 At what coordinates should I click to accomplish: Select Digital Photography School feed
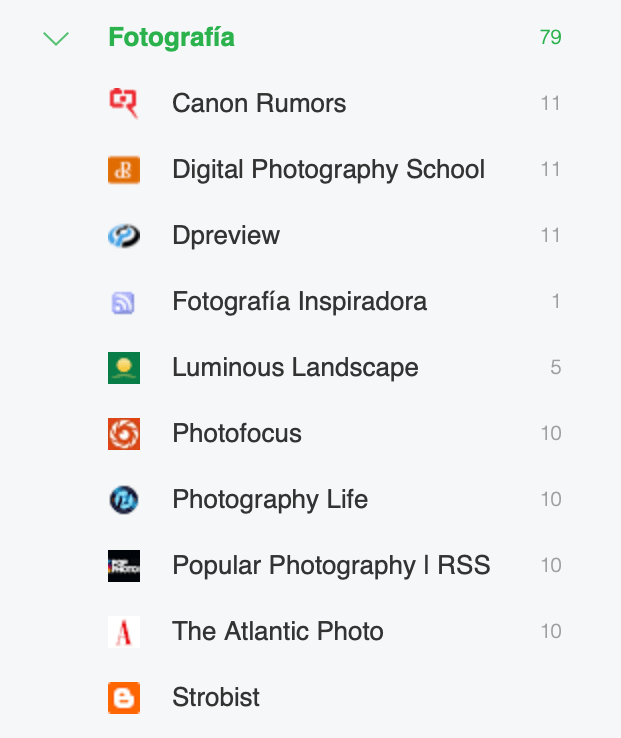328,169
